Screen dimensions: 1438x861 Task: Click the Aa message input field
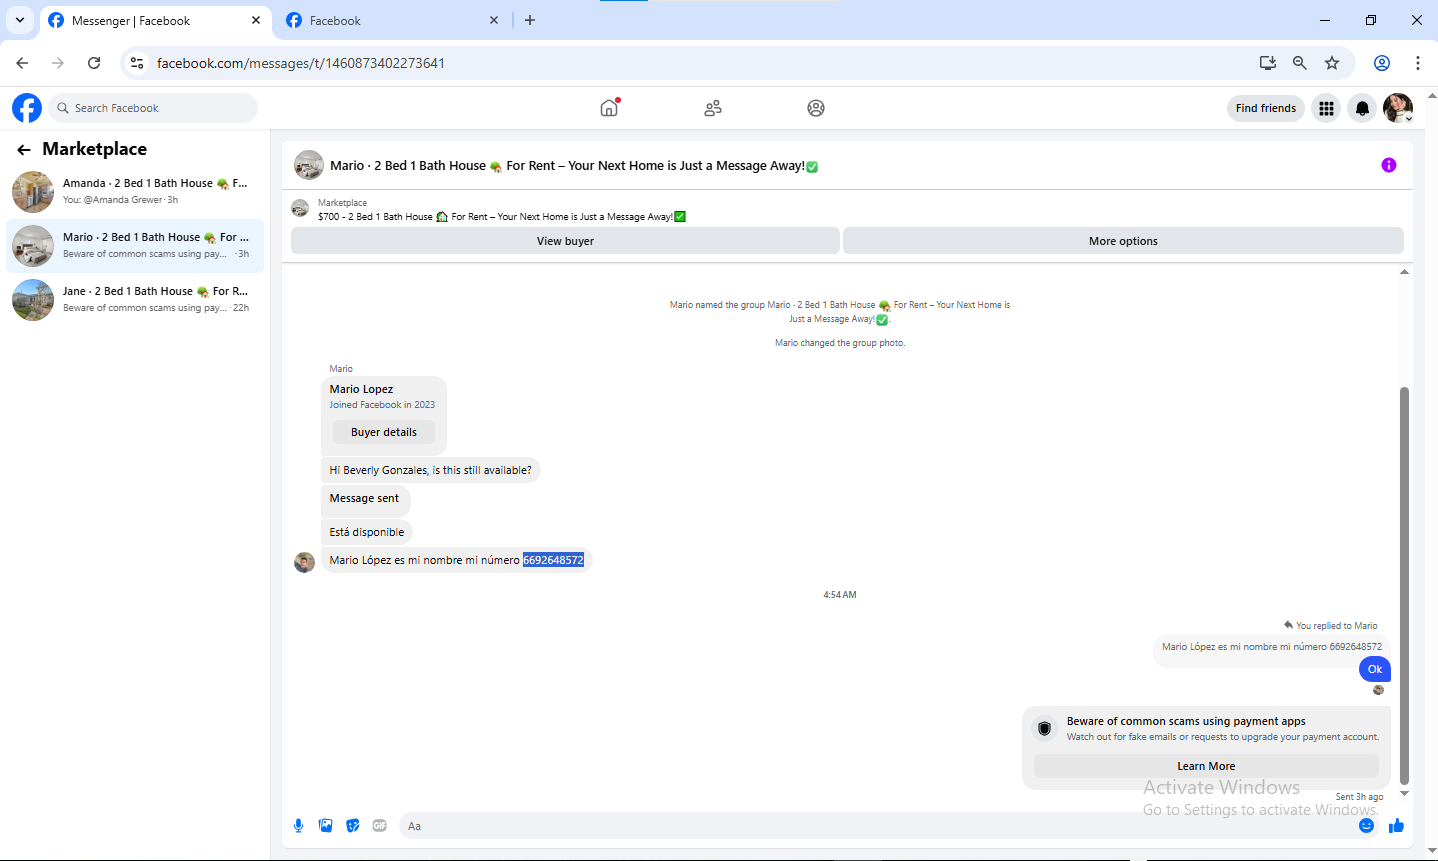coord(875,826)
